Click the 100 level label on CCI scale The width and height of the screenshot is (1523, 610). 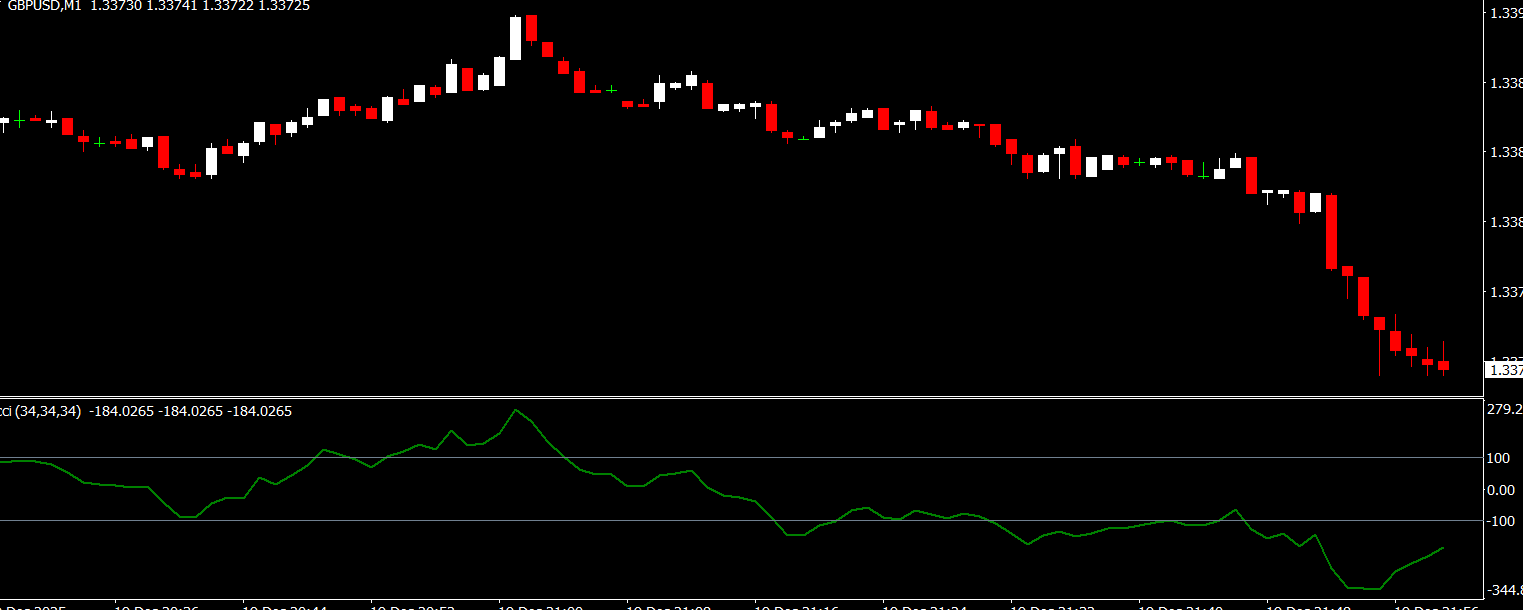coord(1500,458)
